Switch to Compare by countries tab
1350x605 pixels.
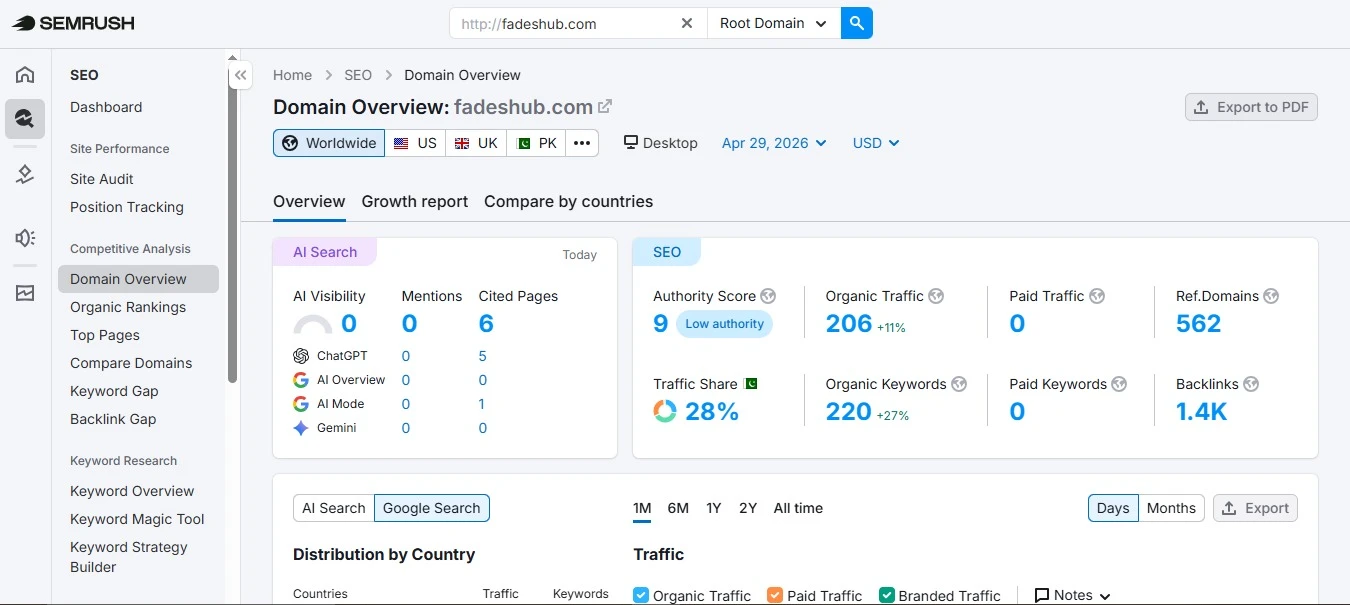[x=568, y=201]
